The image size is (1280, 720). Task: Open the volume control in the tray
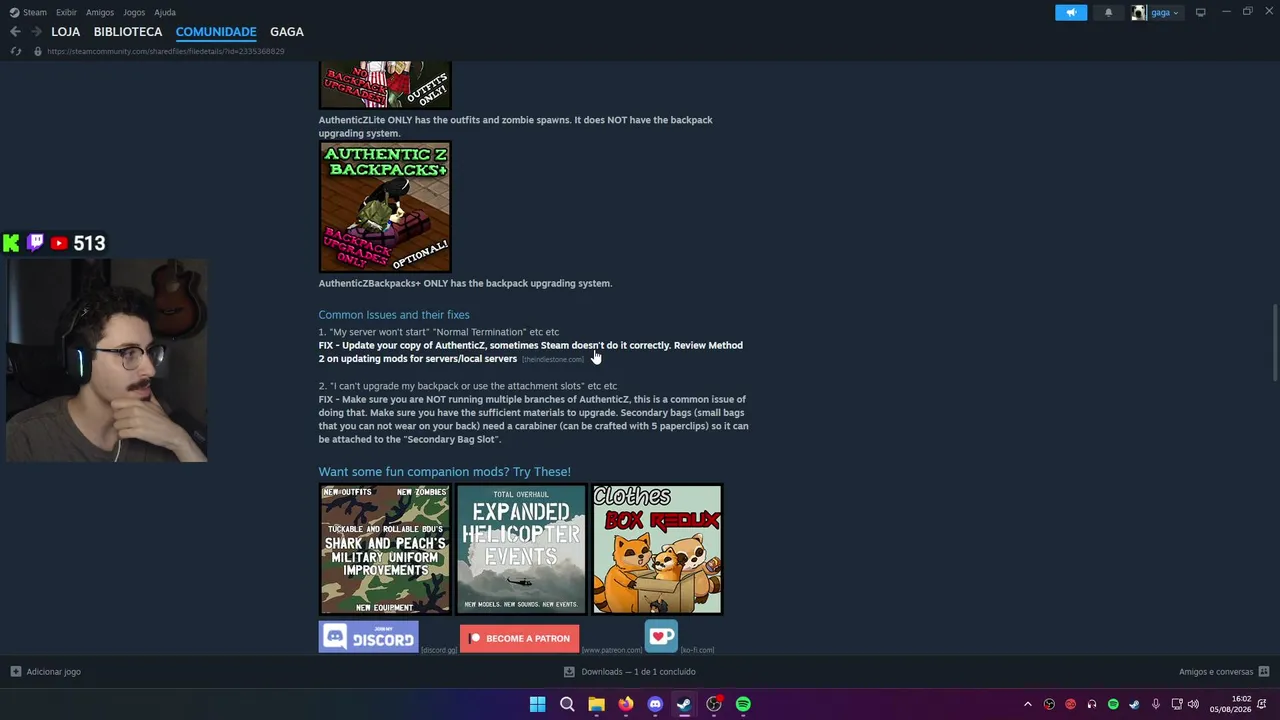point(1193,704)
